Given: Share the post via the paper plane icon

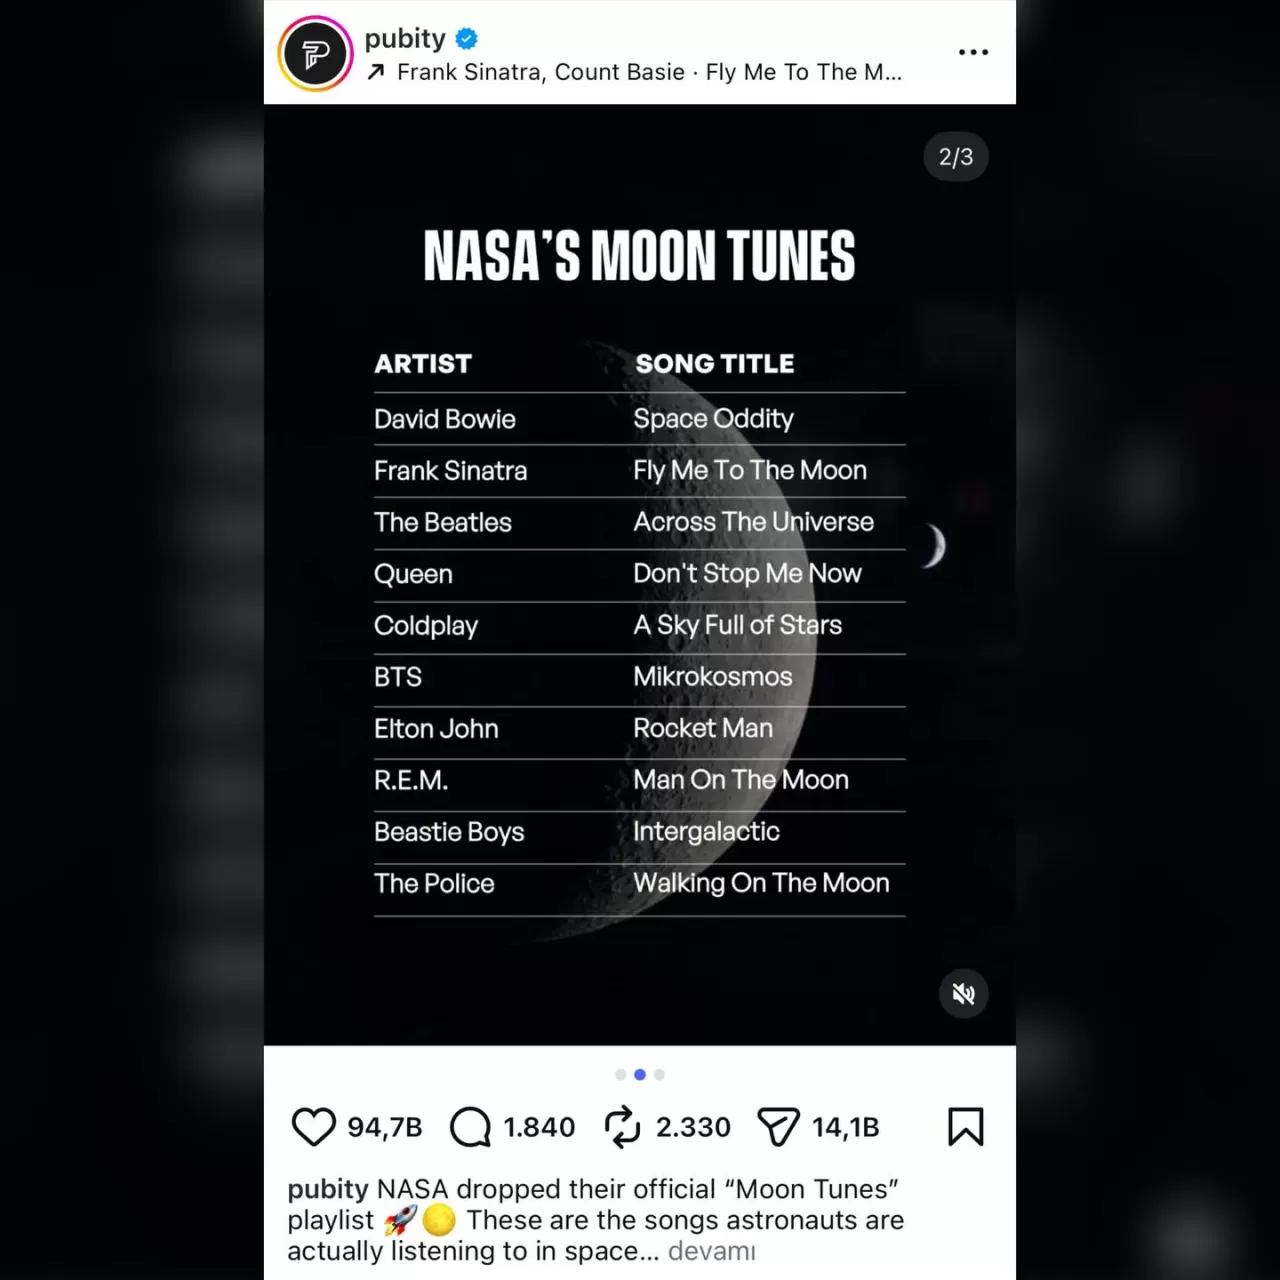Looking at the screenshot, I should coord(779,1127).
